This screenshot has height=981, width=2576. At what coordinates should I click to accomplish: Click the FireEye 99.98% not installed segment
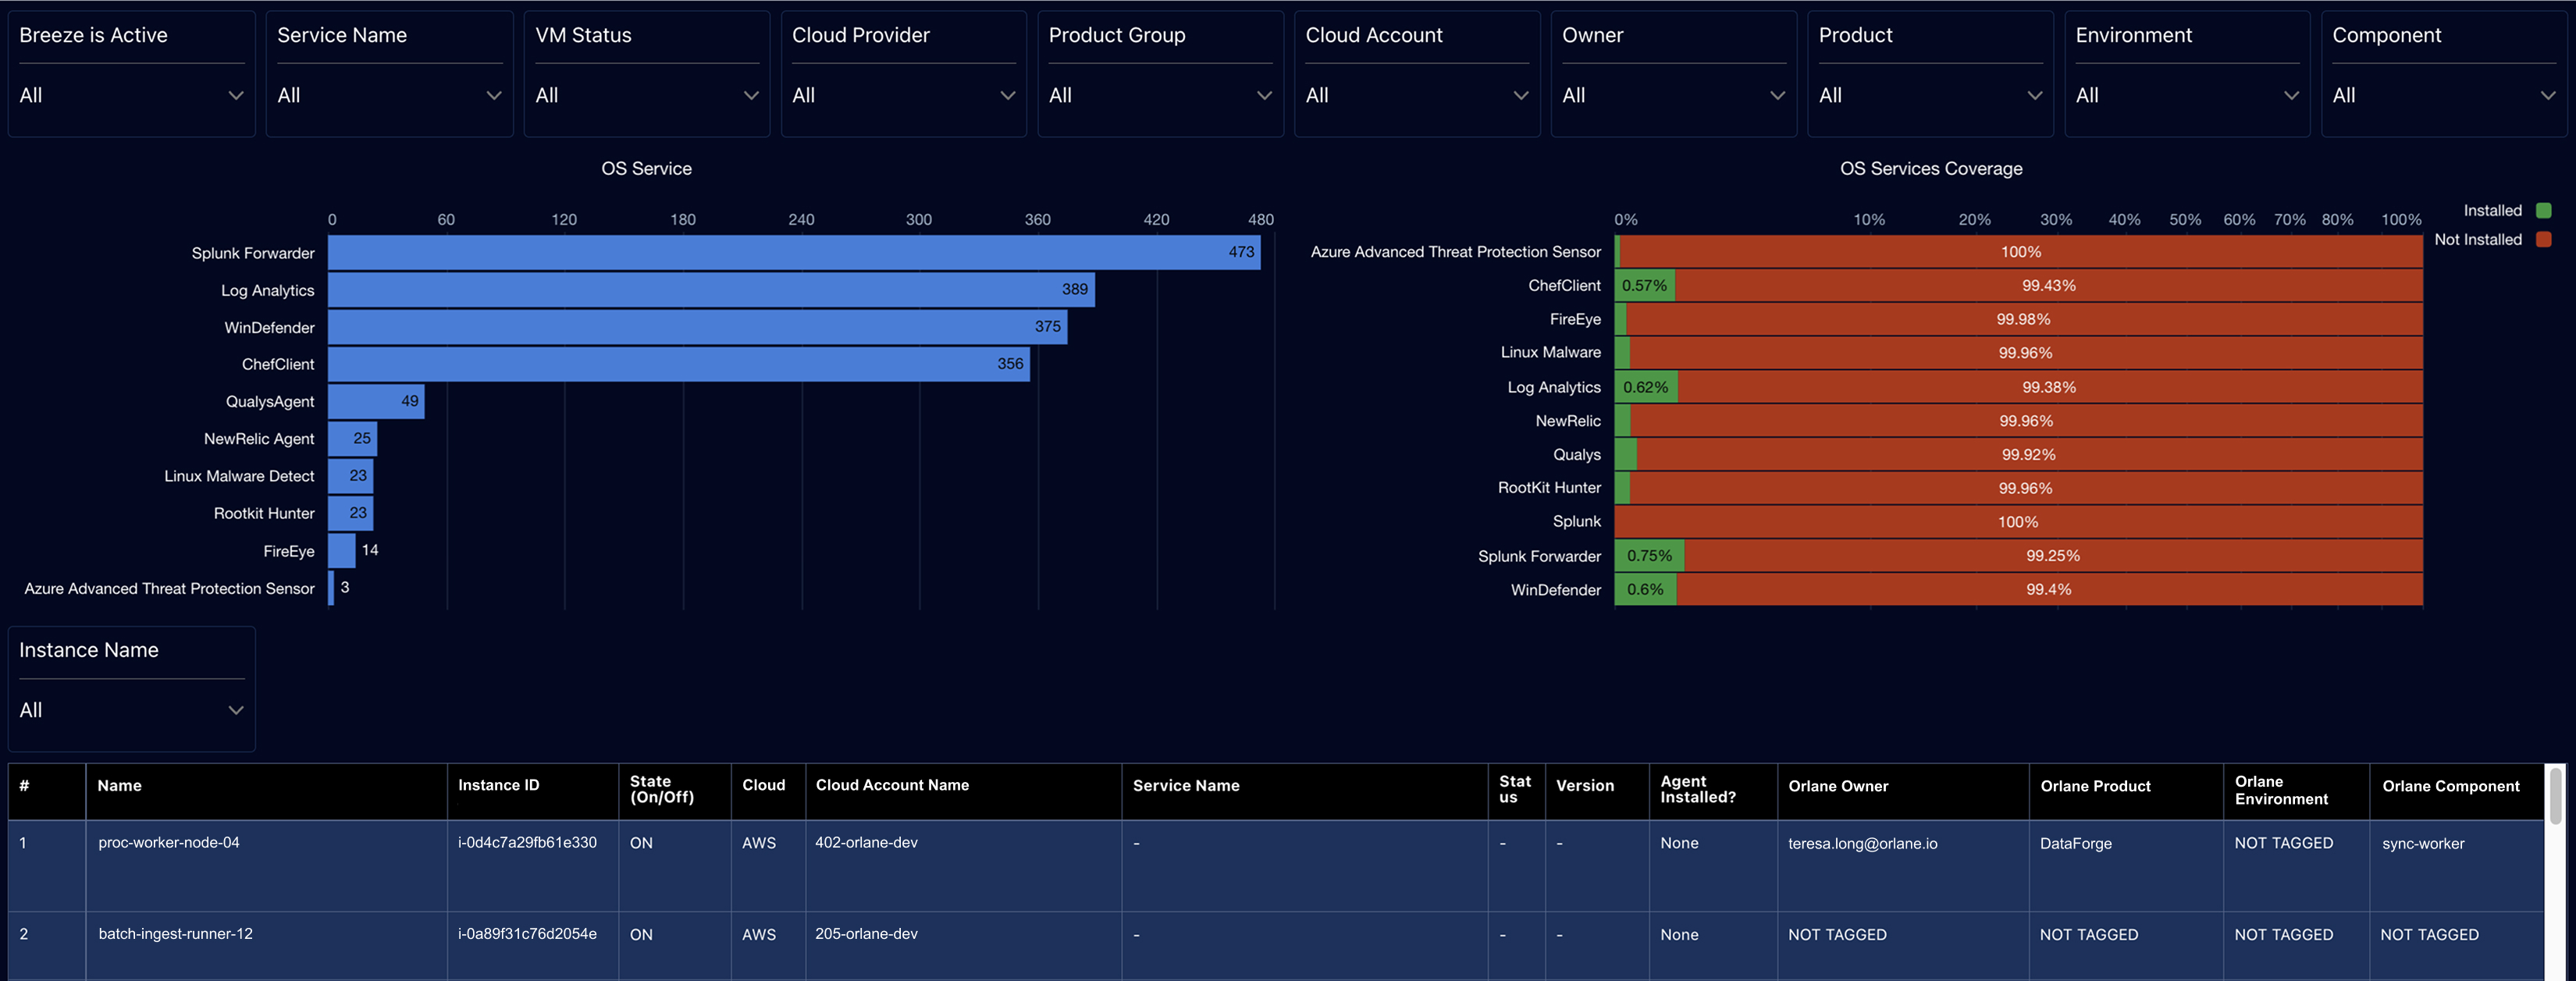pos(2024,319)
